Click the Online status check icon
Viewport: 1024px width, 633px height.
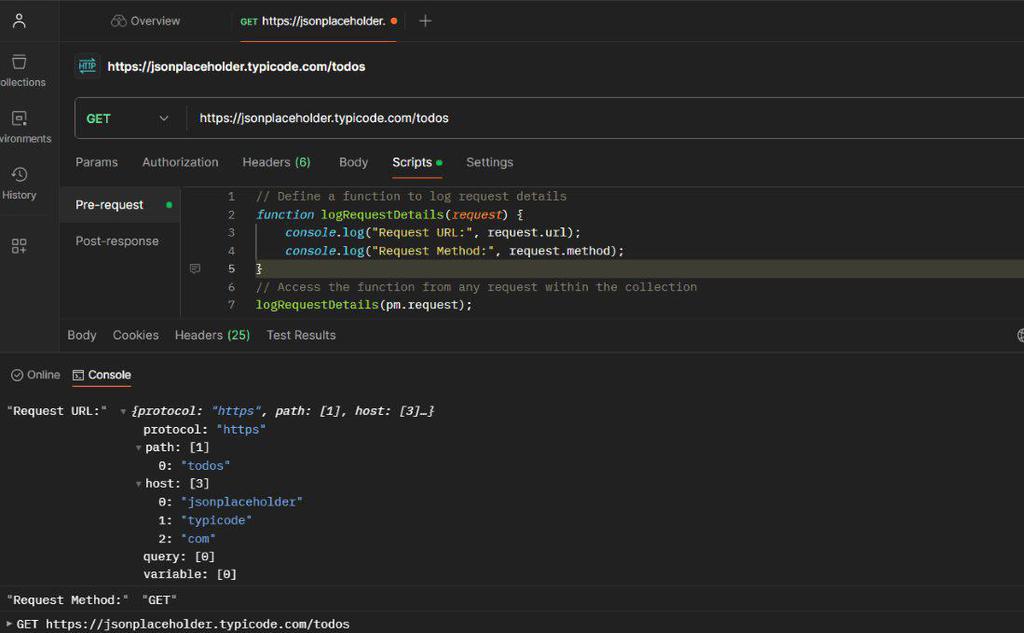[x=17, y=375]
